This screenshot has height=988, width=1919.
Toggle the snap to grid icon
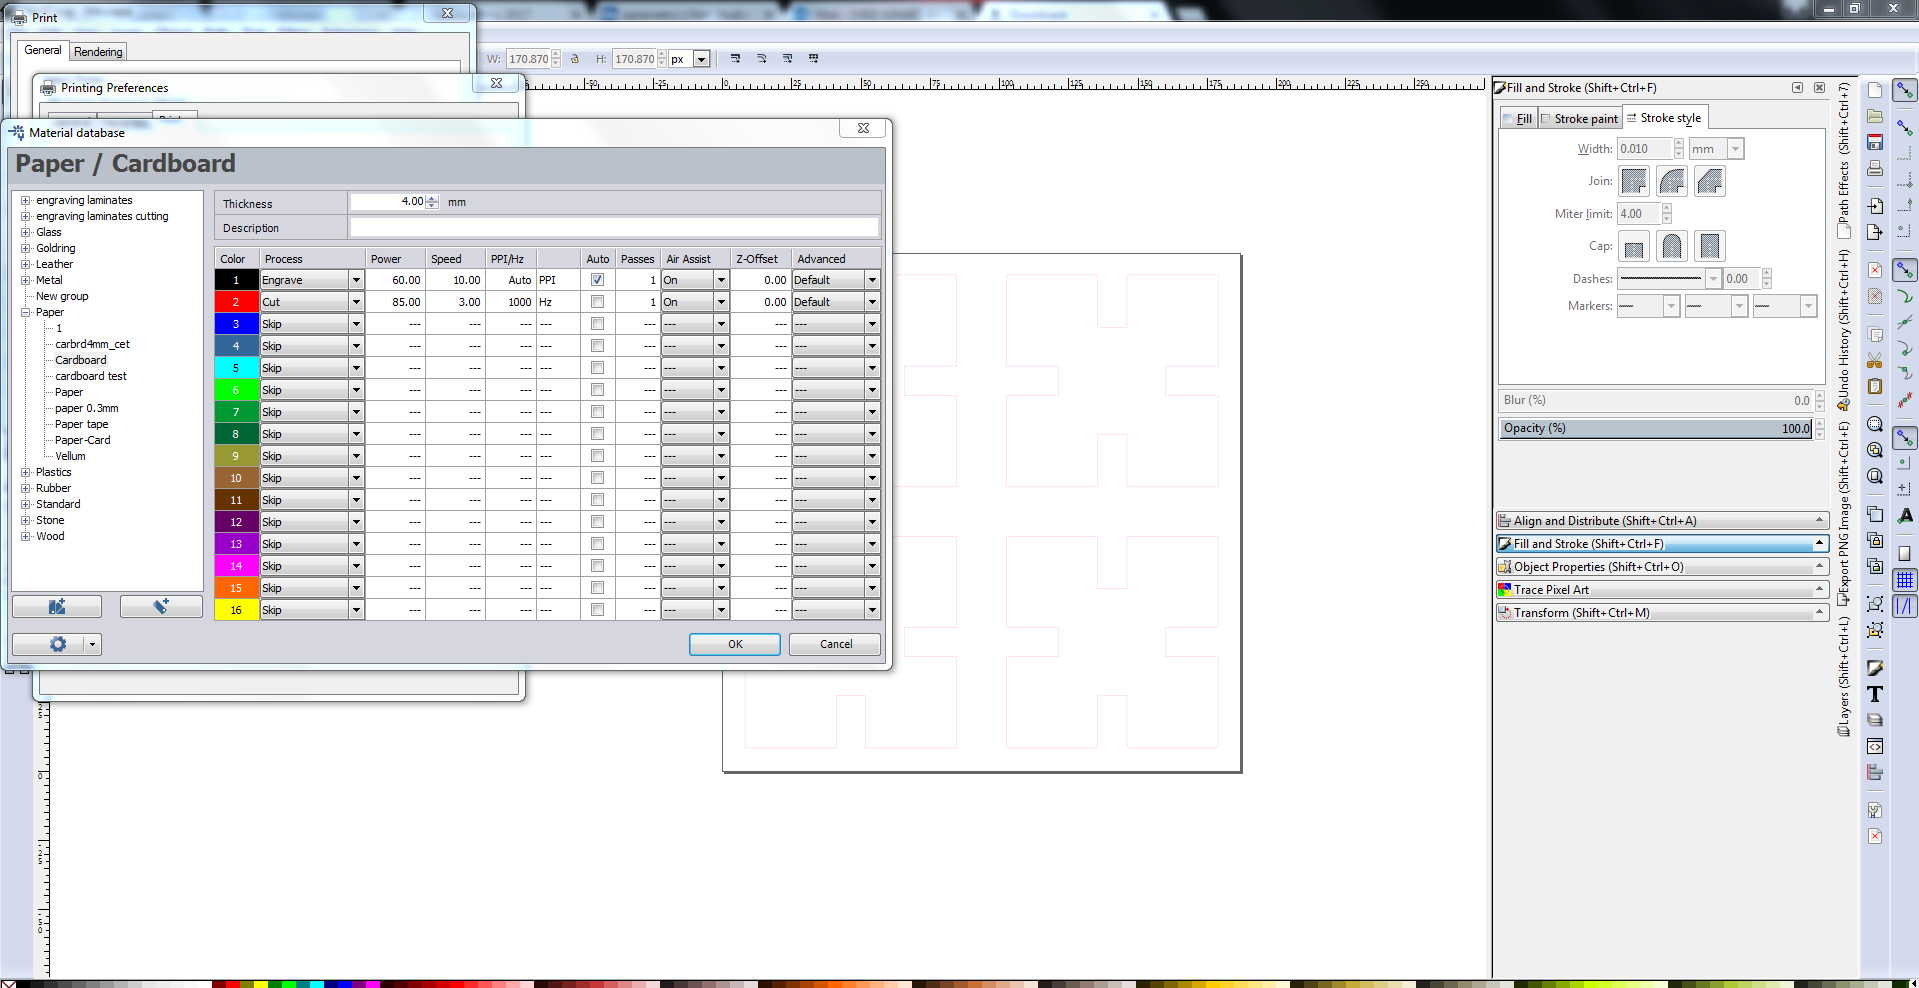(x=1905, y=580)
